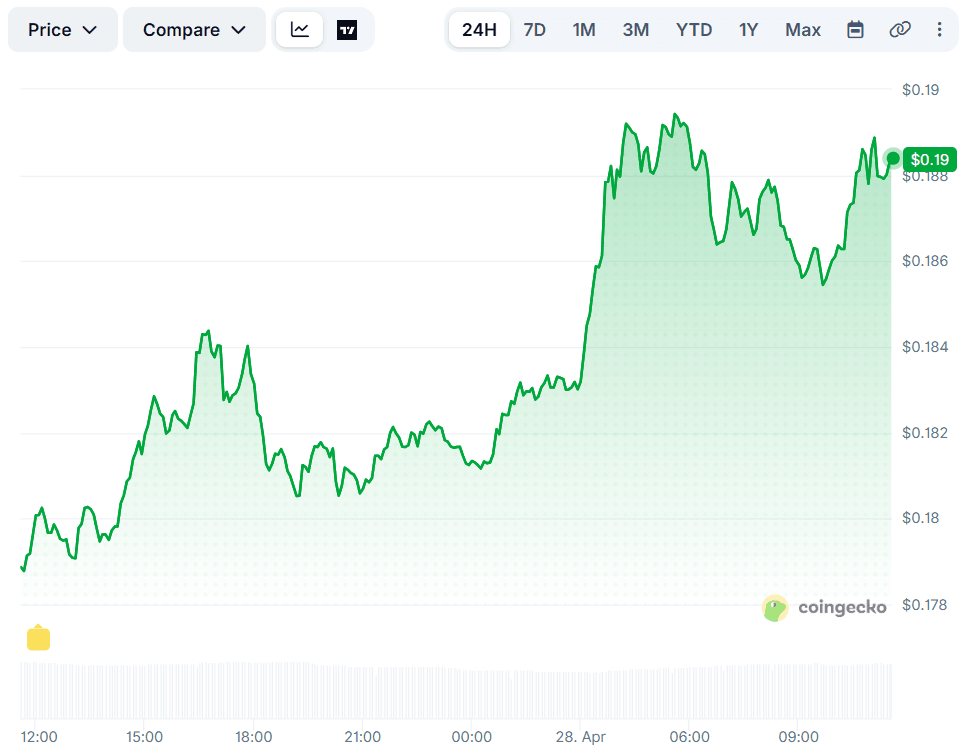Show the 1Y price chart
The image size is (961, 755).
click(748, 30)
